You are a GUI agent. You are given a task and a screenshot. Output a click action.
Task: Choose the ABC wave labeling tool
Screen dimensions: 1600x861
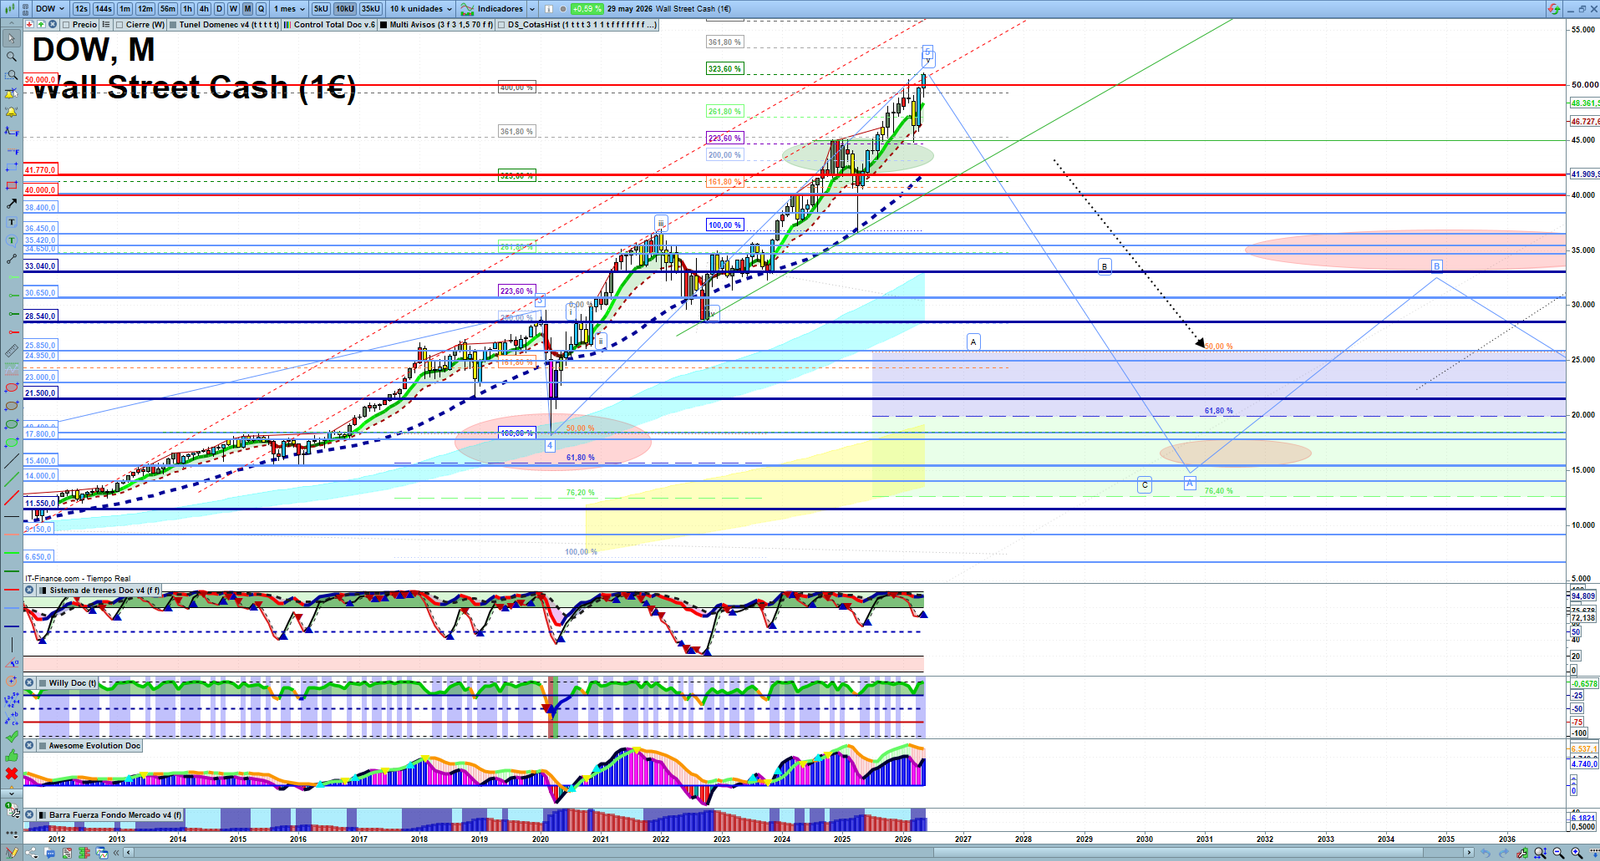pos(12,719)
